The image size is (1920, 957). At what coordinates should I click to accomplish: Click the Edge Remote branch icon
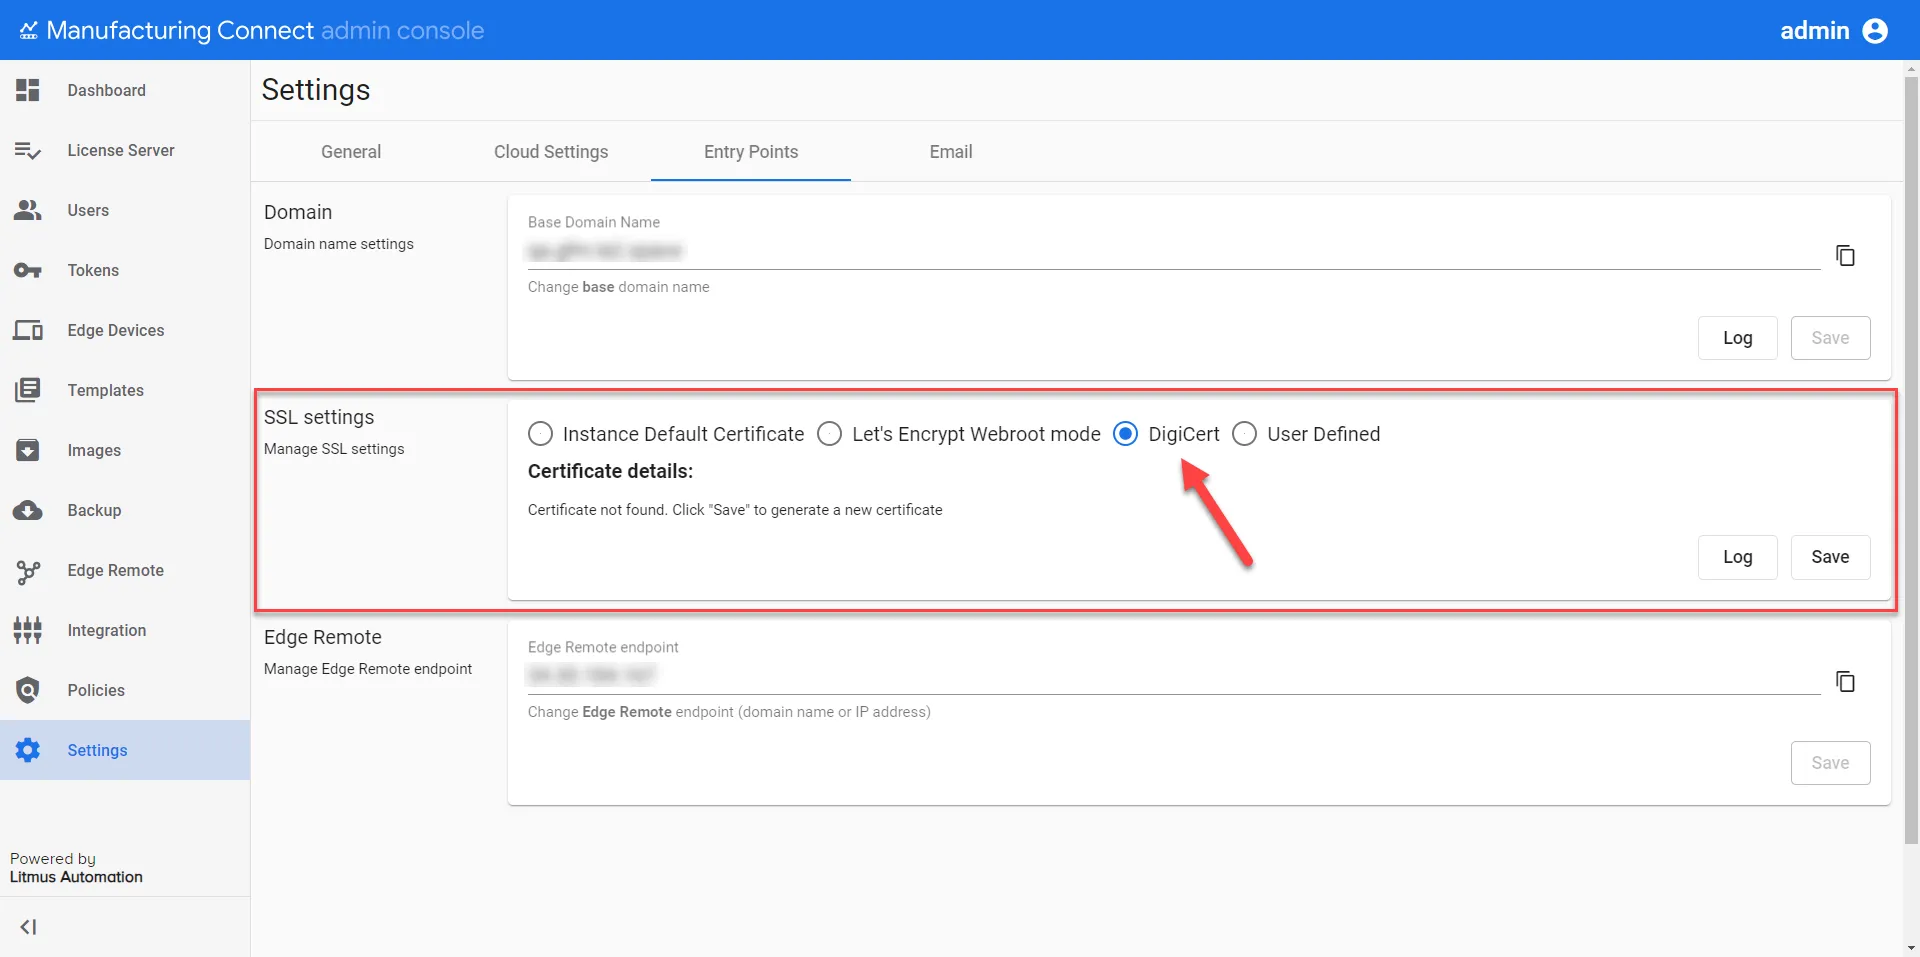[28, 571]
